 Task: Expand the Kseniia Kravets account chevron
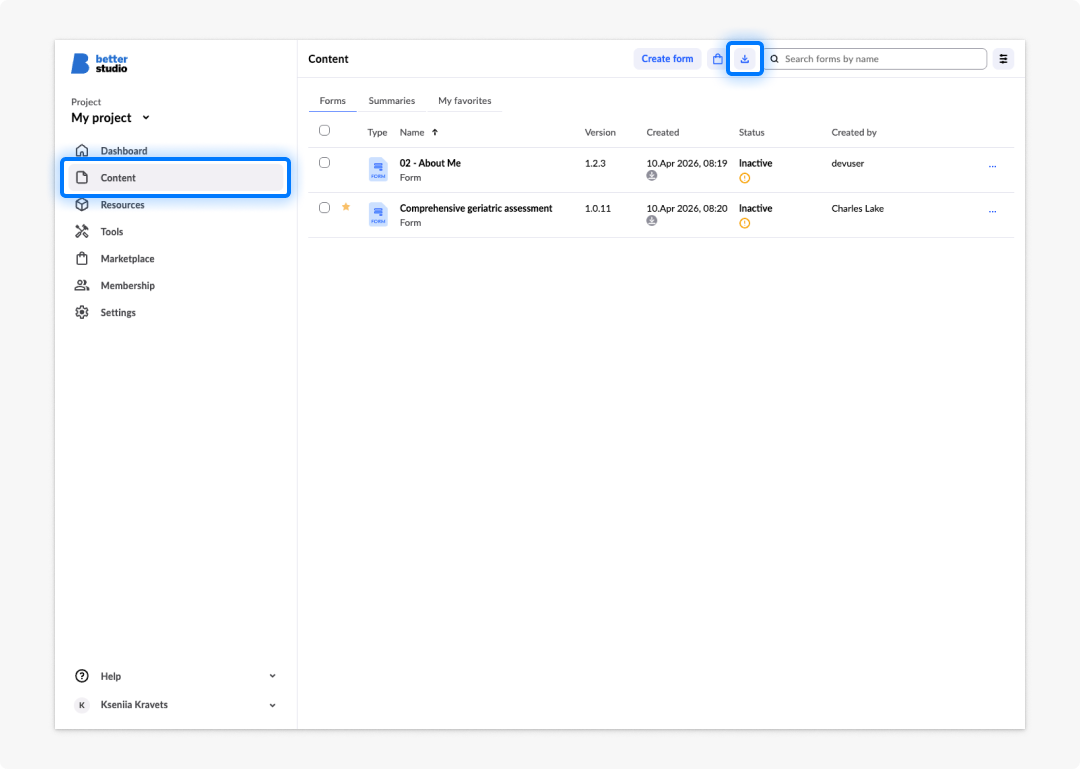pos(273,705)
